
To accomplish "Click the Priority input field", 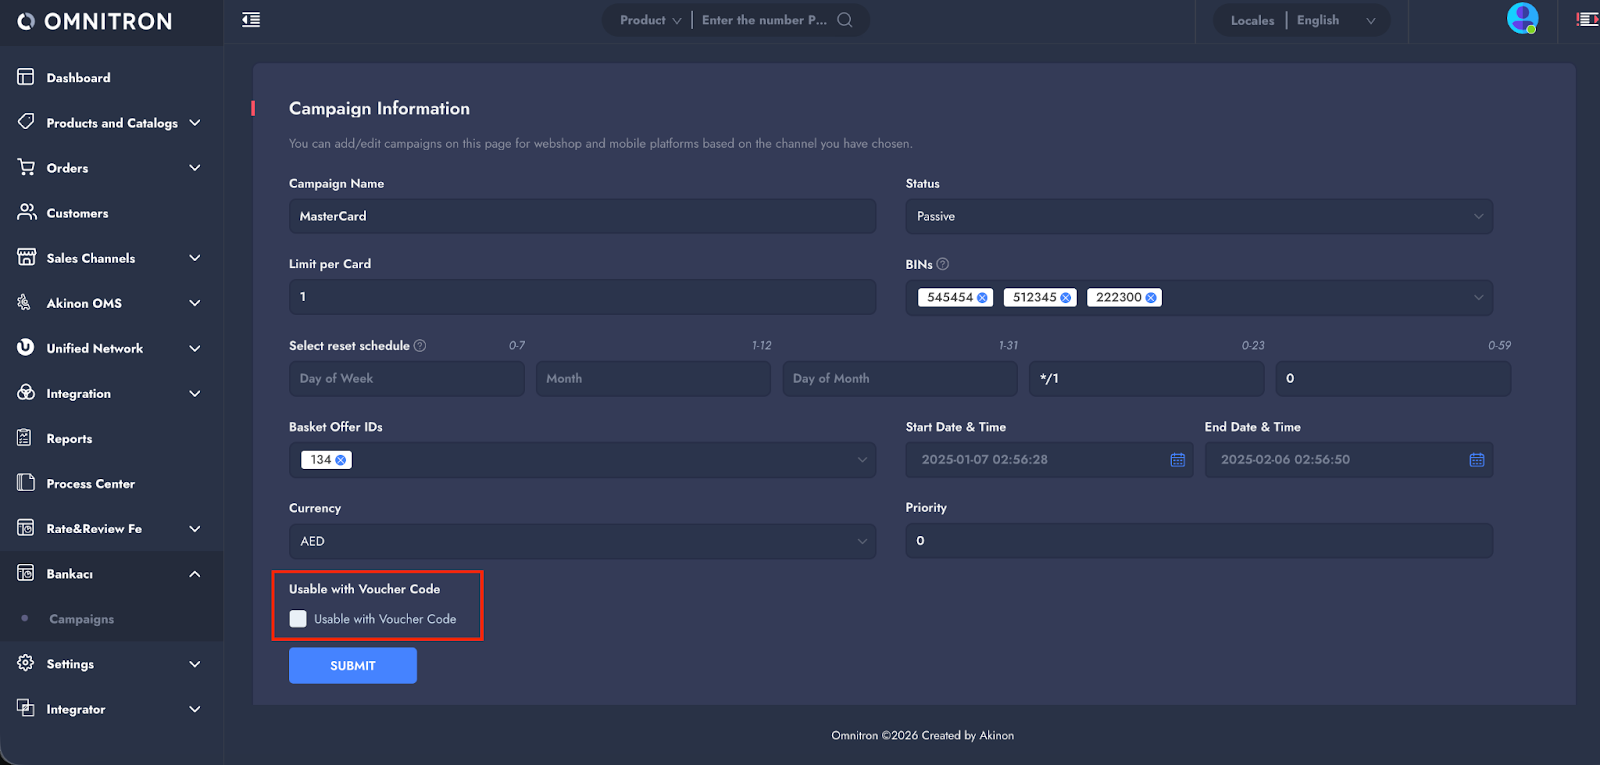I will coord(1198,541).
